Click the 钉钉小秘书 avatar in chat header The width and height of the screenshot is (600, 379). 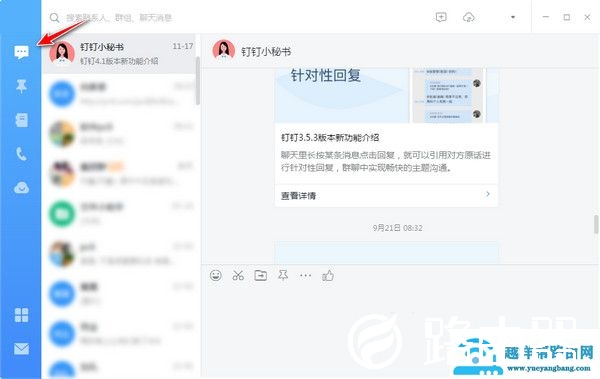coord(223,50)
